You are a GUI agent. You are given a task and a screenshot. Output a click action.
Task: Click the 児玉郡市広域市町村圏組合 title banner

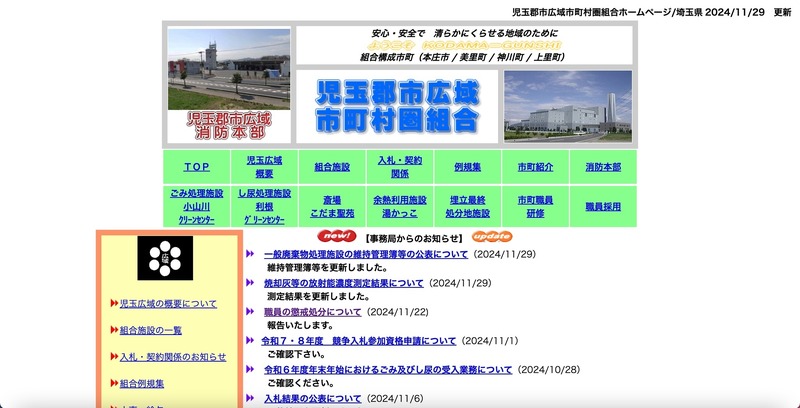tap(397, 107)
